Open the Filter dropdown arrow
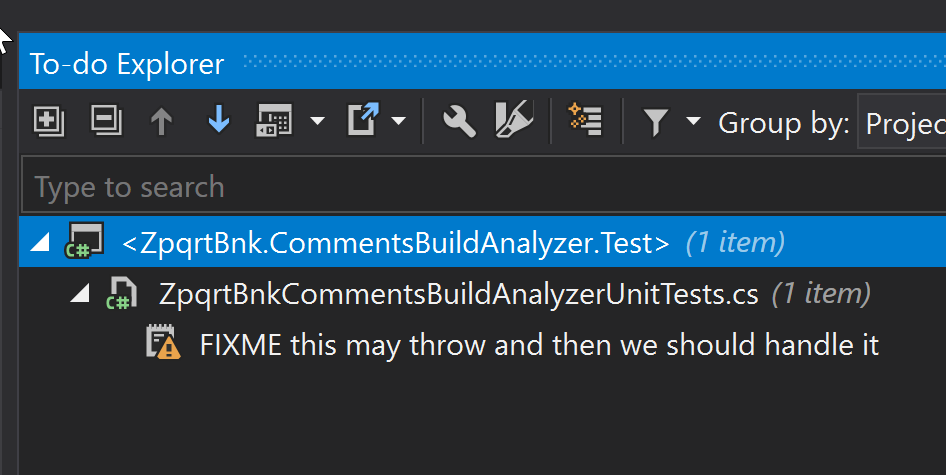 pyautogui.click(x=693, y=121)
